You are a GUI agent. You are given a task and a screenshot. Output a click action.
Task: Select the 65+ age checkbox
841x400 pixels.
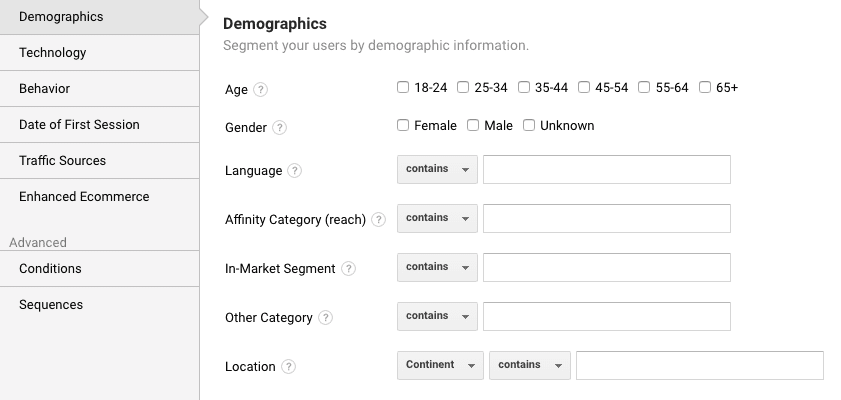(x=706, y=87)
